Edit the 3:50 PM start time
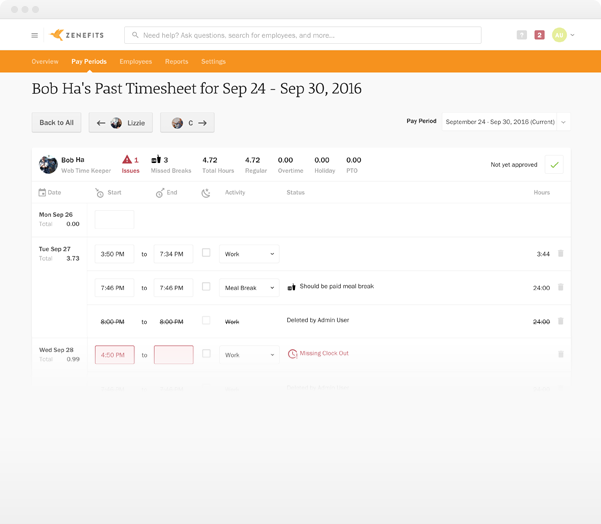601x524 pixels. pos(114,254)
